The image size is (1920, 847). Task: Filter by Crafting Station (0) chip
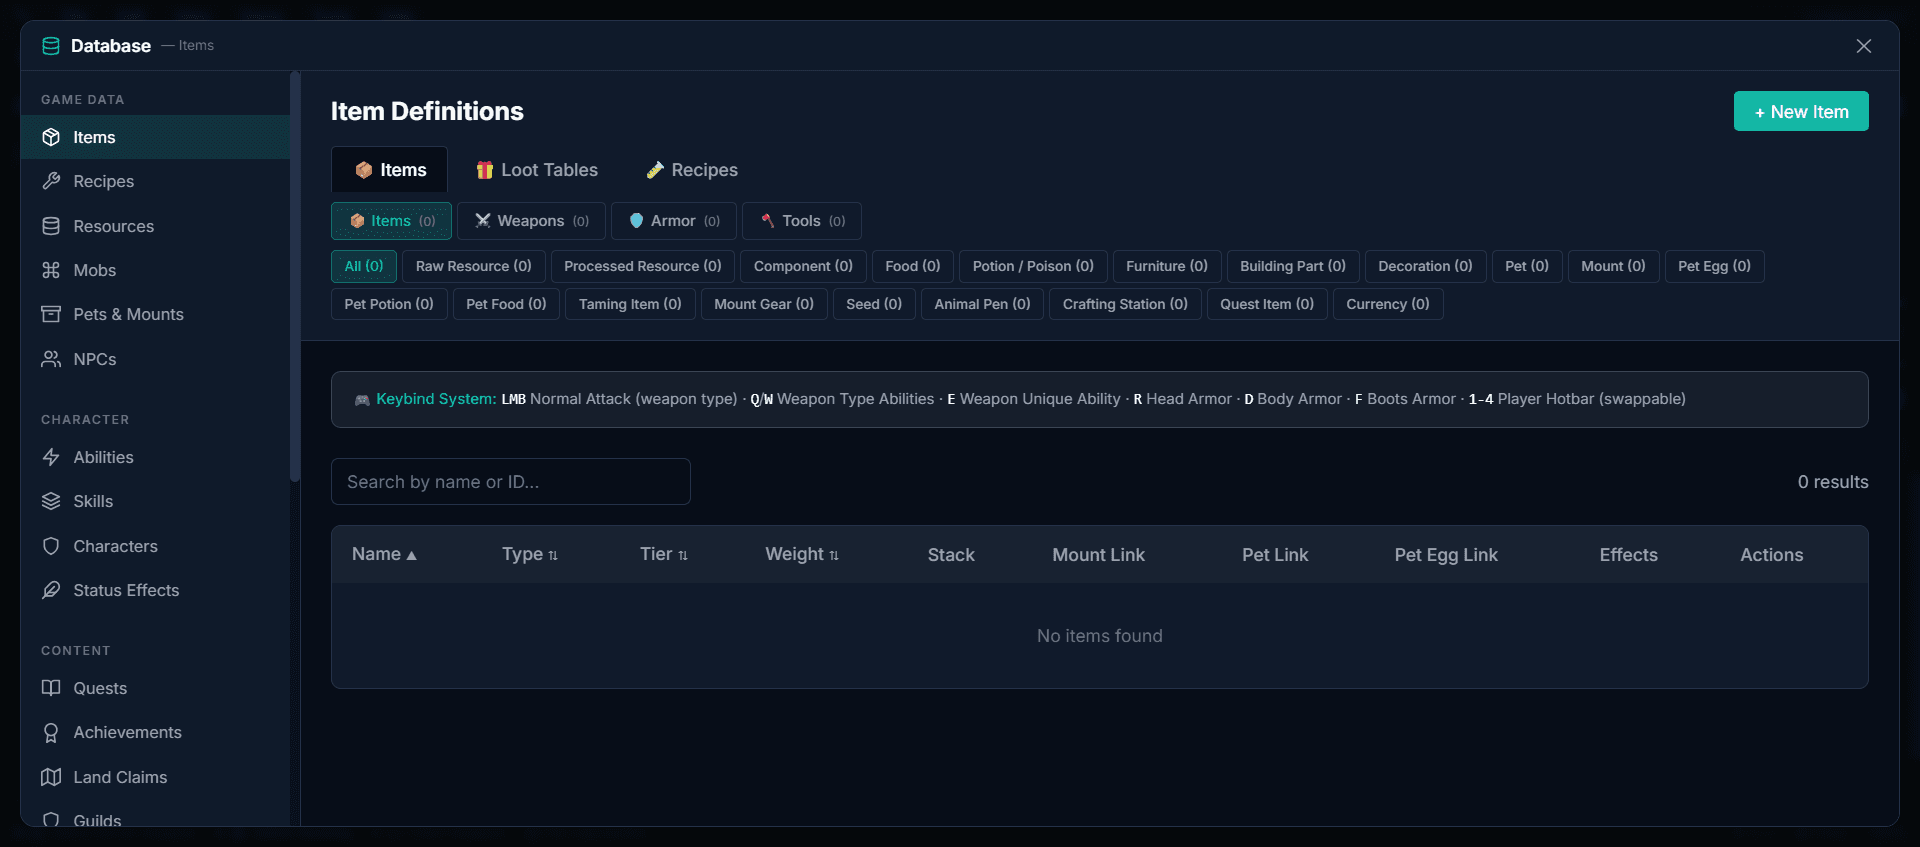pyautogui.click(x=1125, y=304)
